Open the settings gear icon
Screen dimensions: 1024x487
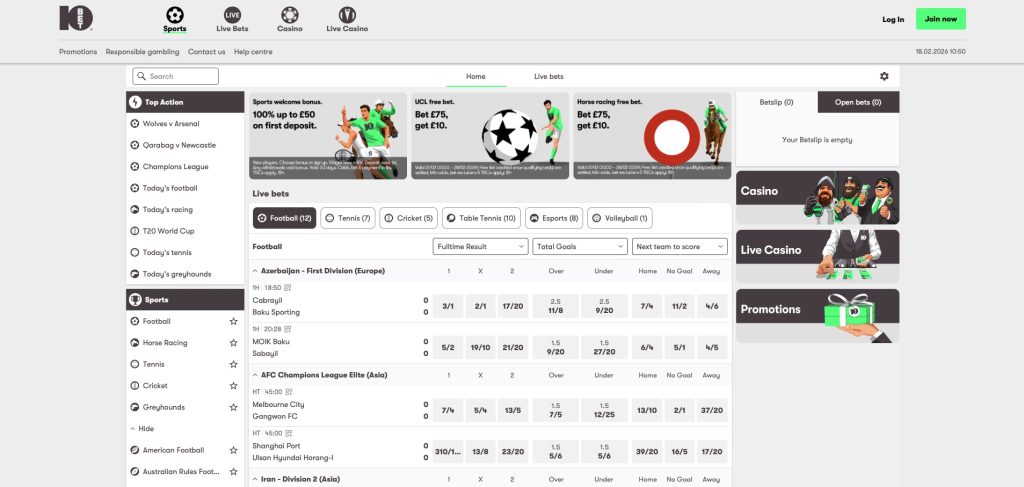pyautogui.click(x=884, y=76)
